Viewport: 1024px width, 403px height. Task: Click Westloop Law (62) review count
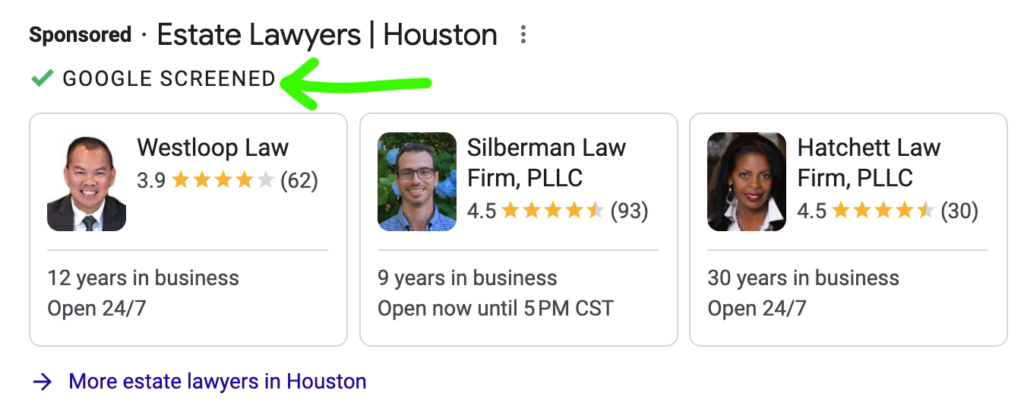tap(299, 180)
